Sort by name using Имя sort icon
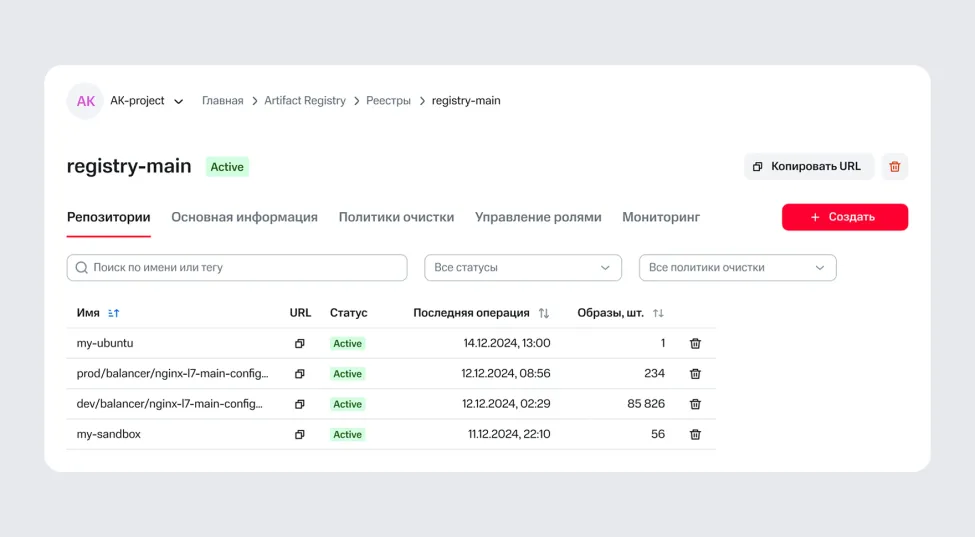The image size is (975, 537). [114, 313]
